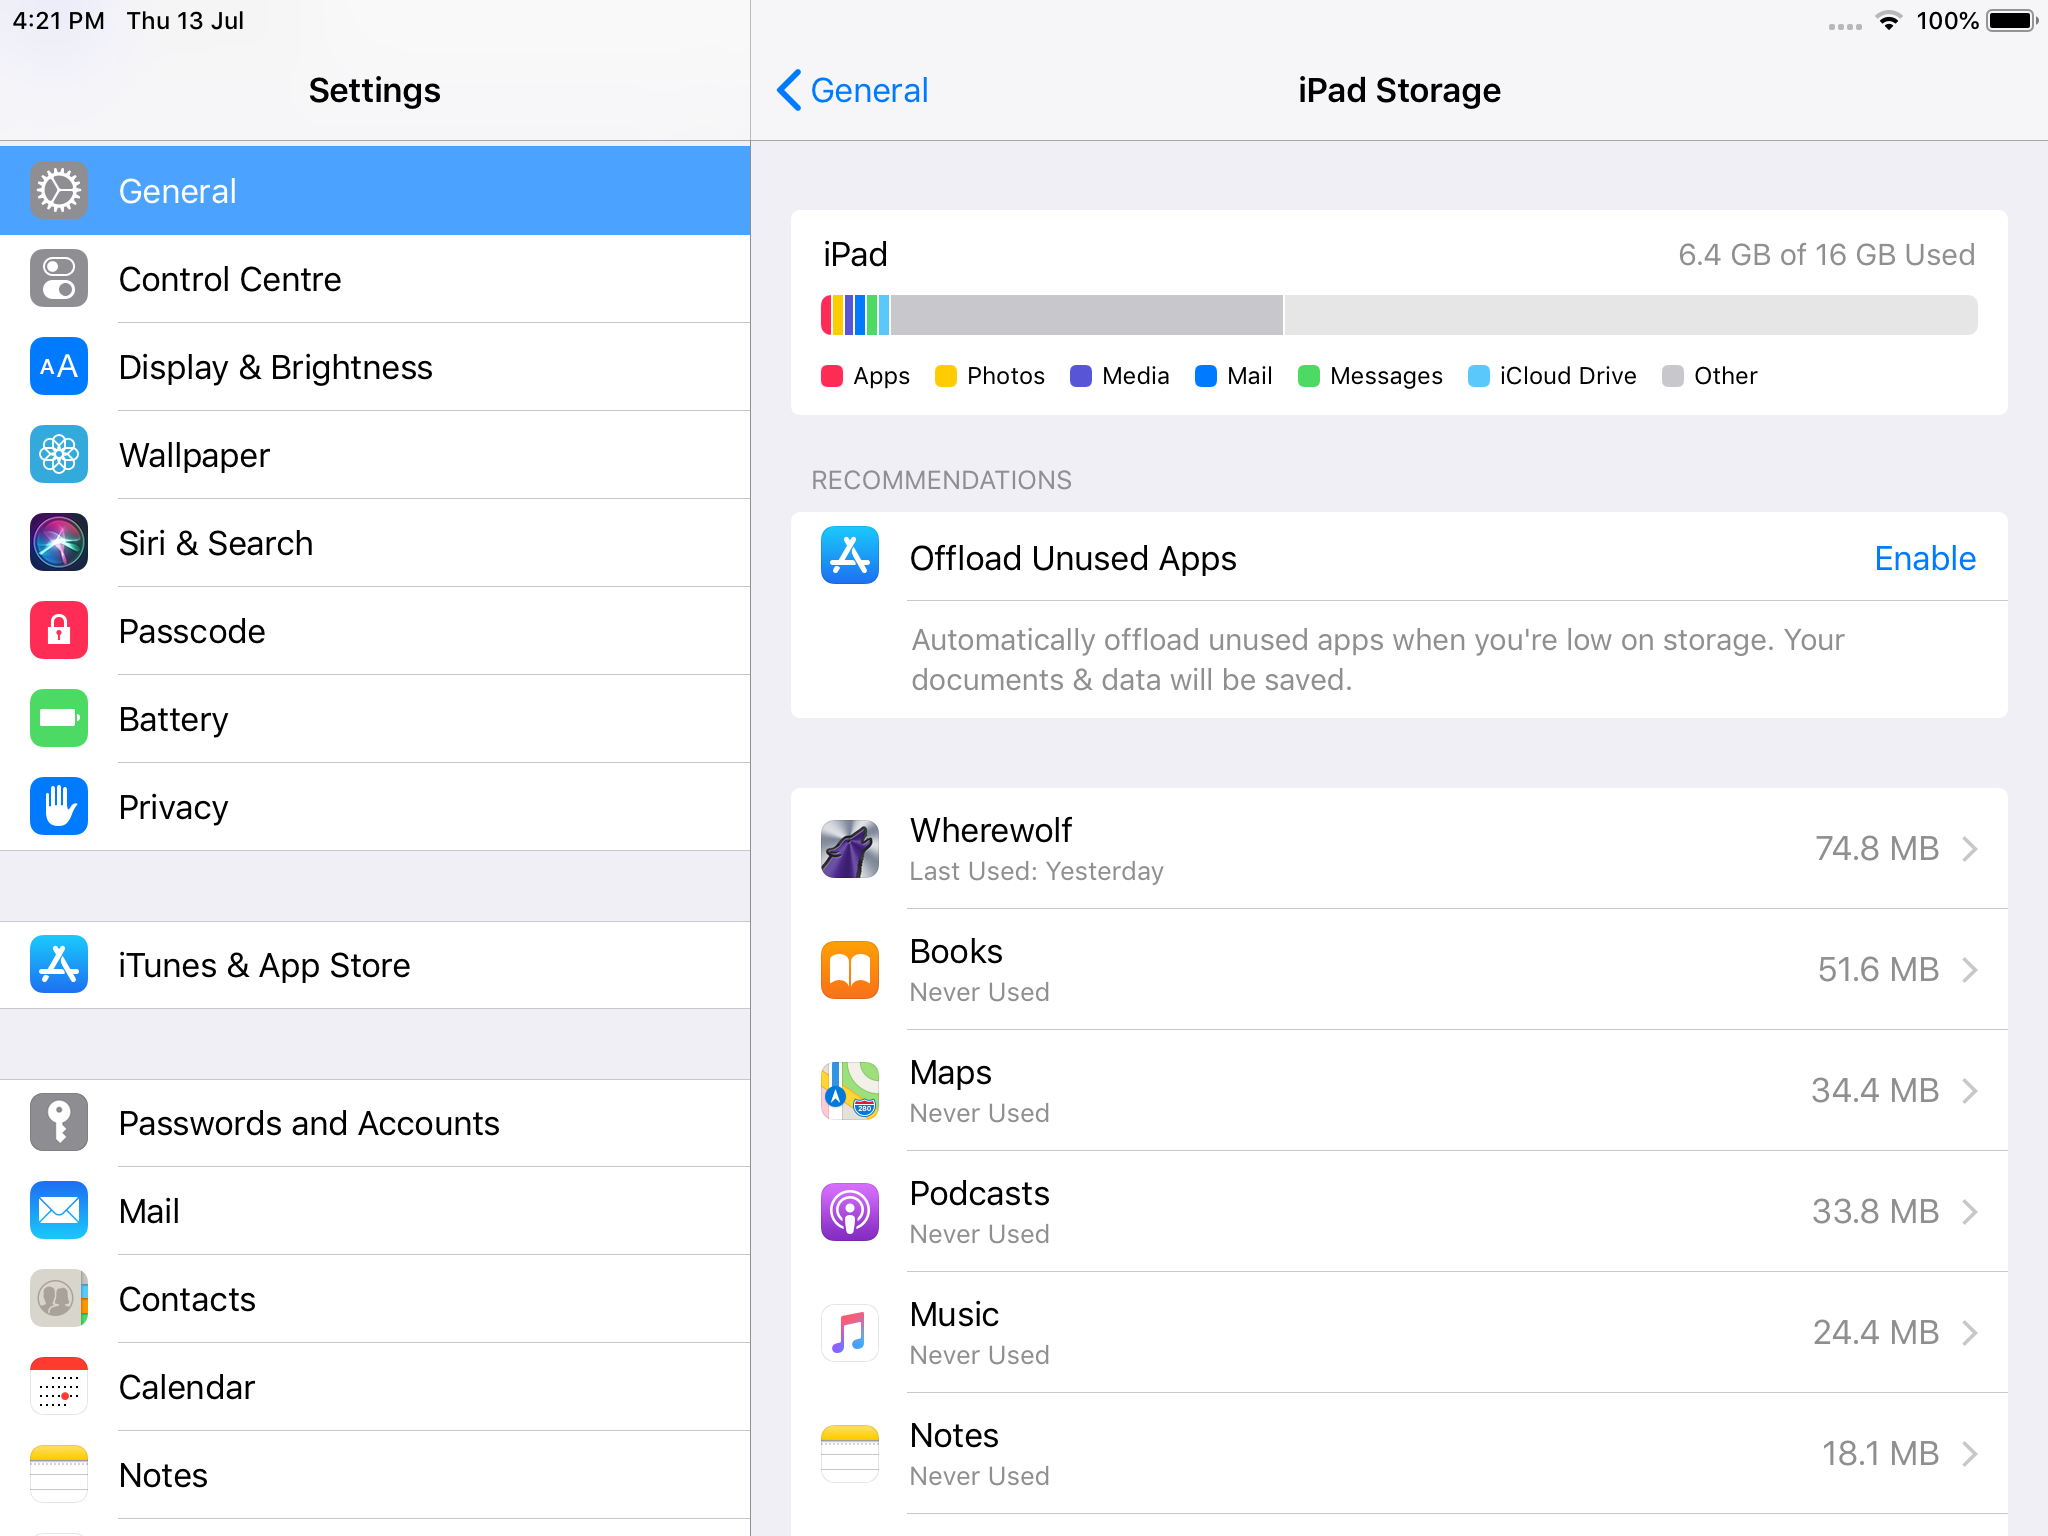Tap the orange Books app icon
The height and width of the screenshot is (1536, 2048).
tap(850, 970)
